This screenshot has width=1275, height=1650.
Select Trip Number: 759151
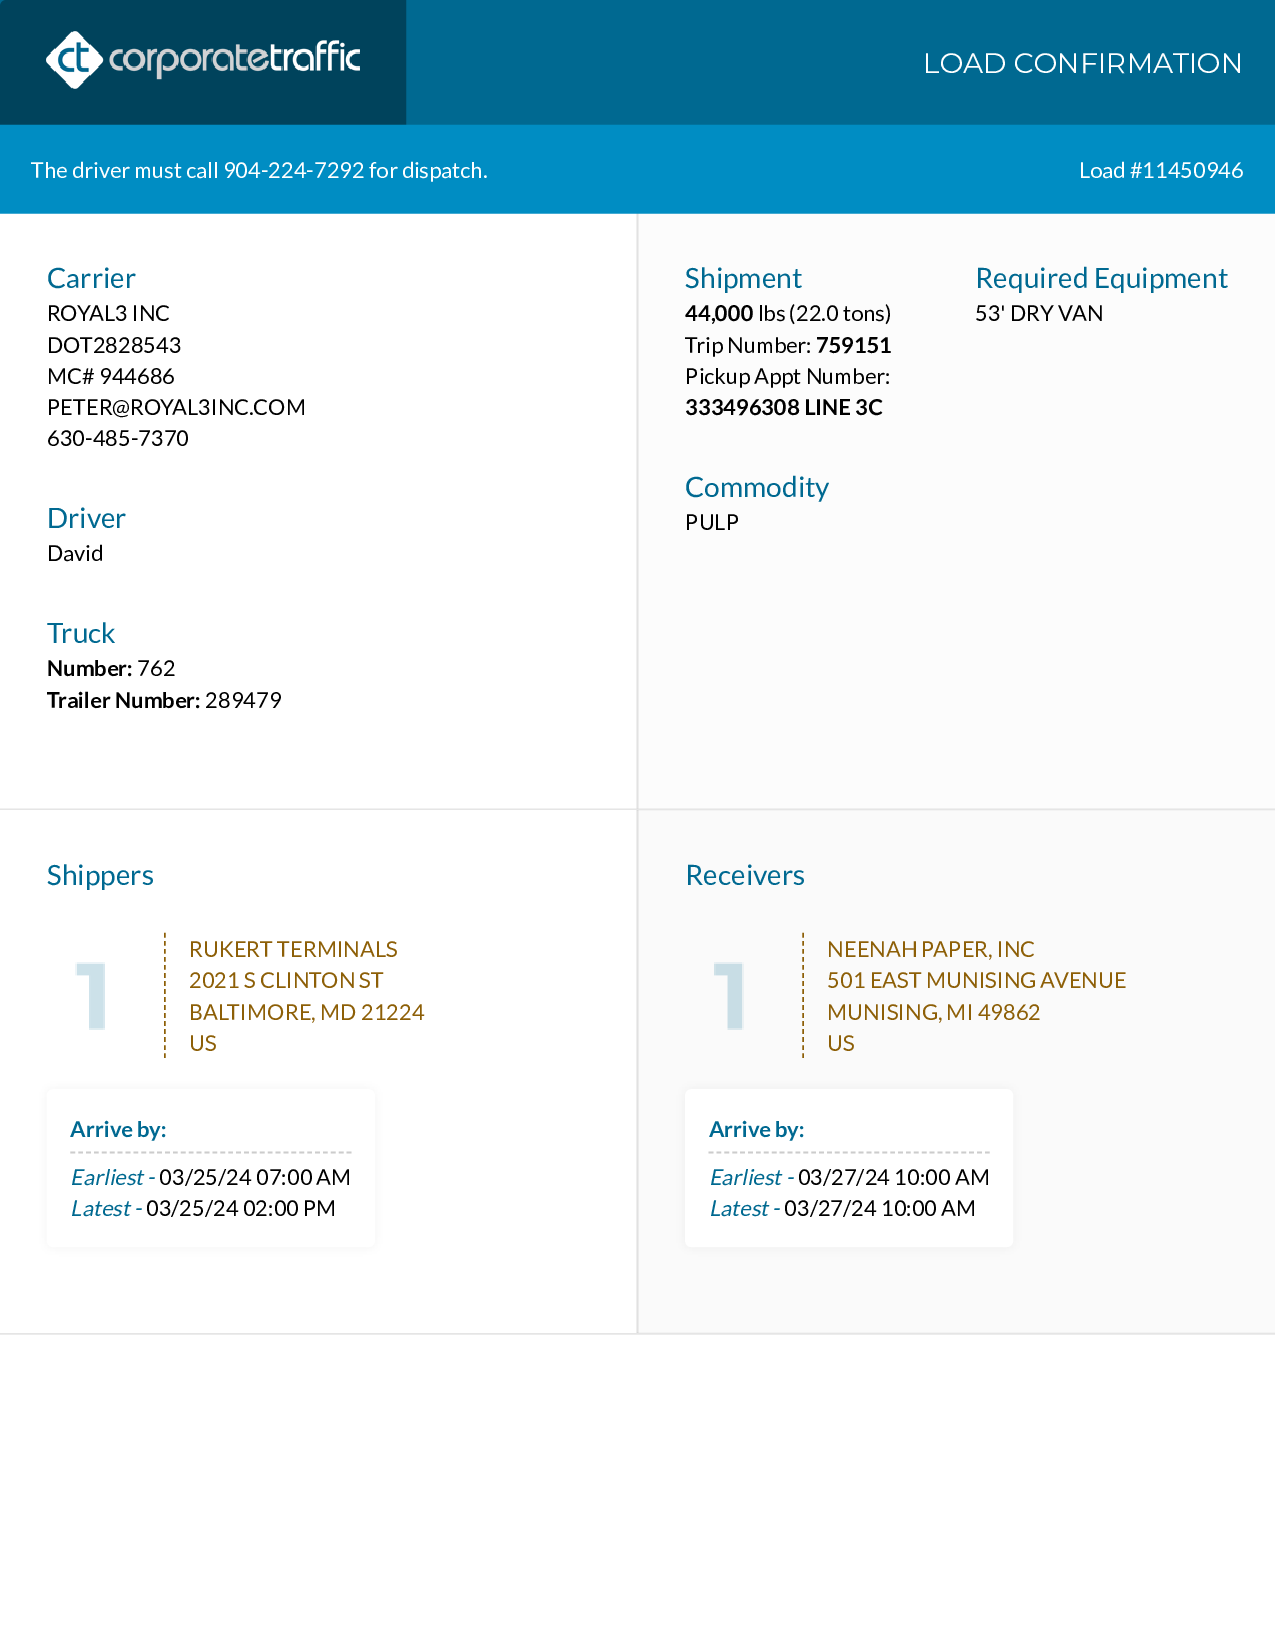click(x=788, y=345)
